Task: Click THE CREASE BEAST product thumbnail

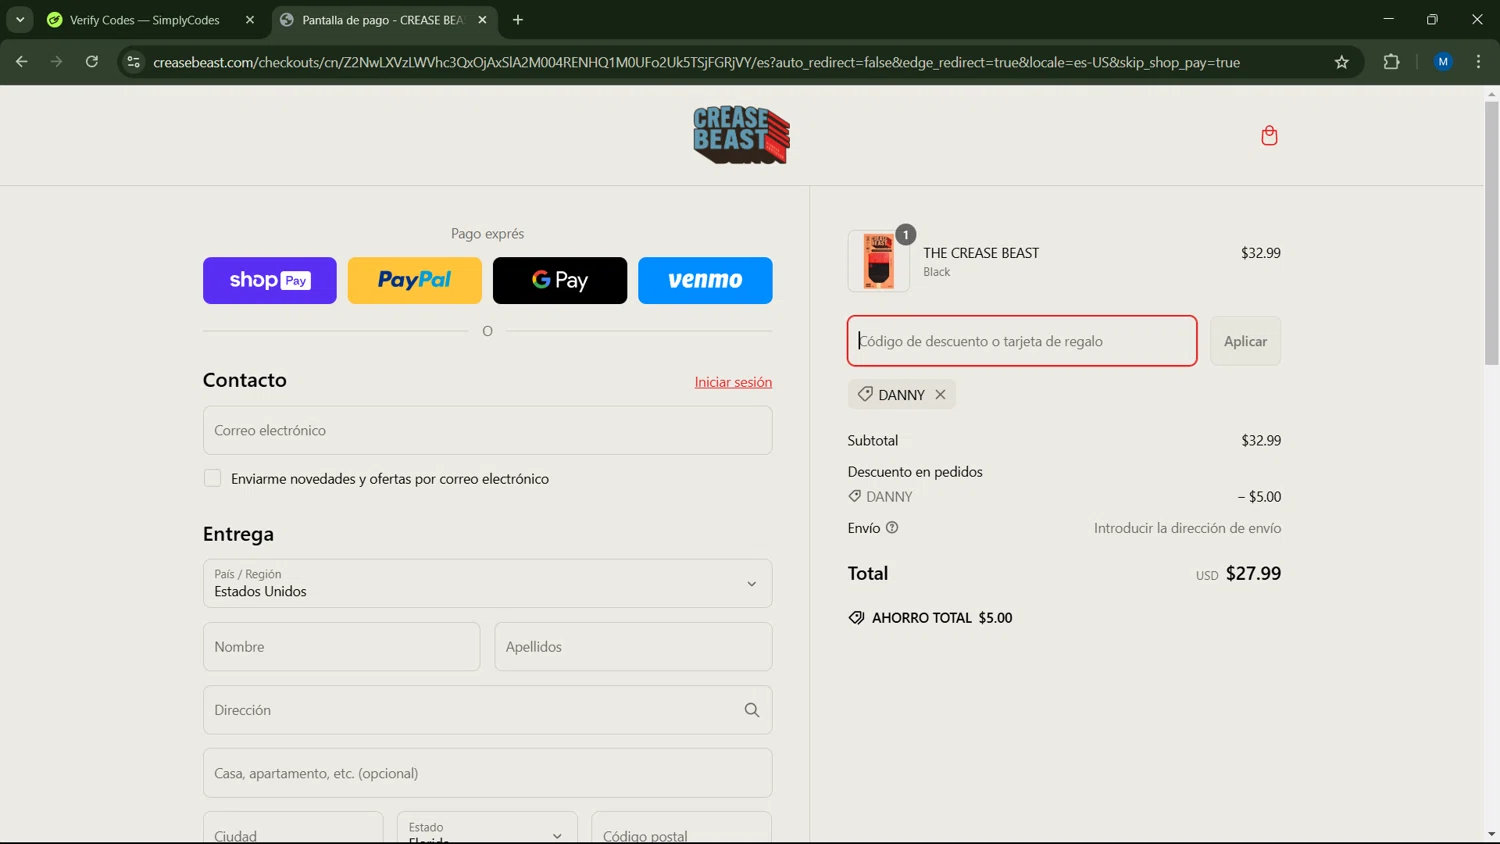Action: click(878, 261)
